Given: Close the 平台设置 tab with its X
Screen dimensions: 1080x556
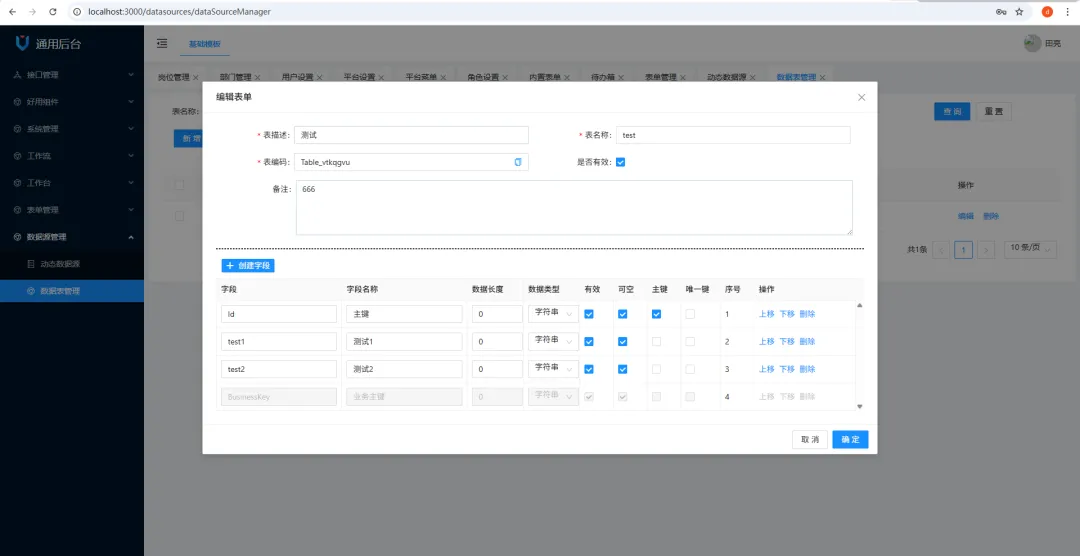Looking at the screenshot, I should click(381, 77).
